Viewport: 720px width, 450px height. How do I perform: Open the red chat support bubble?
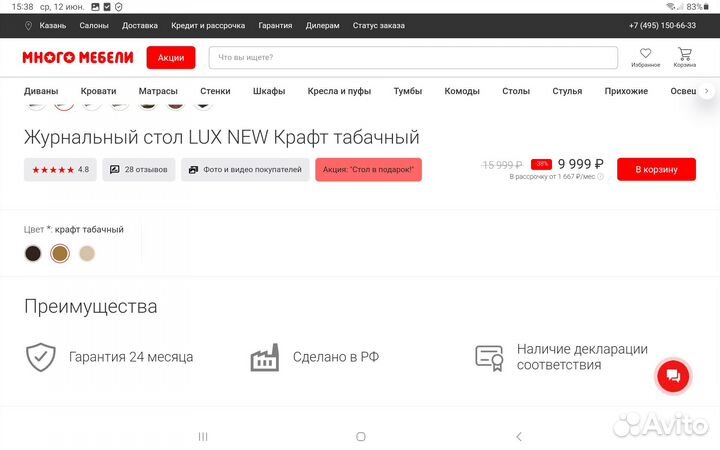click(x=673, y=376)
